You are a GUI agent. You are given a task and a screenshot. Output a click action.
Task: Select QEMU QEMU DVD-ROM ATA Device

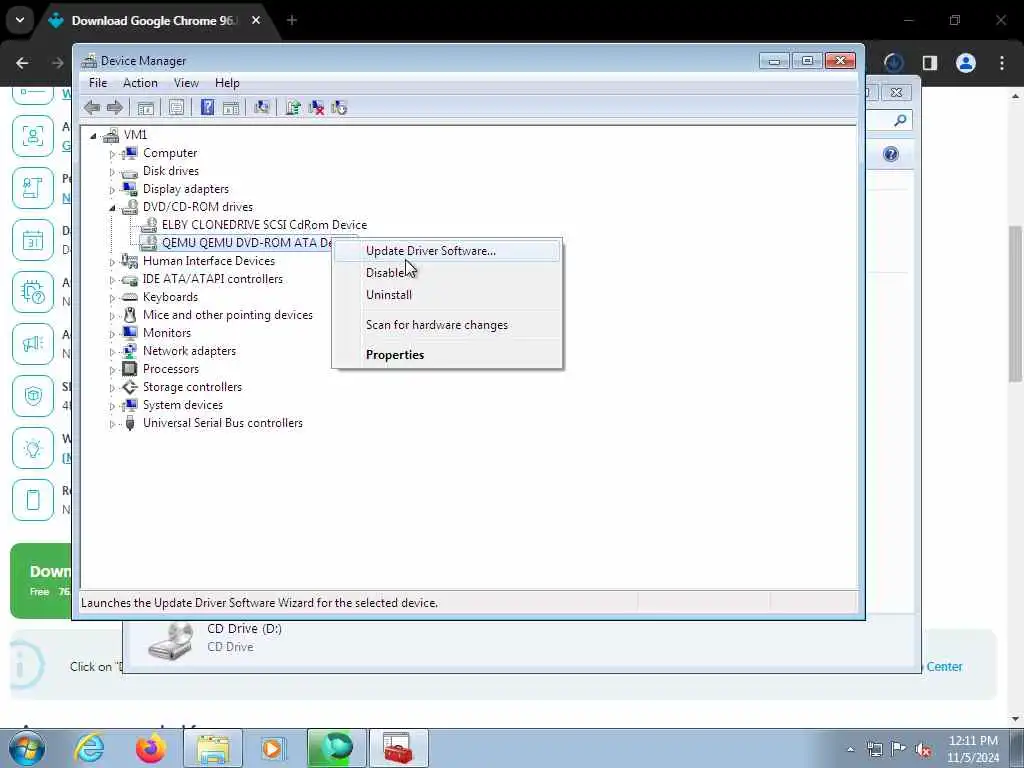pyautogui.click(x=248, y=243)
